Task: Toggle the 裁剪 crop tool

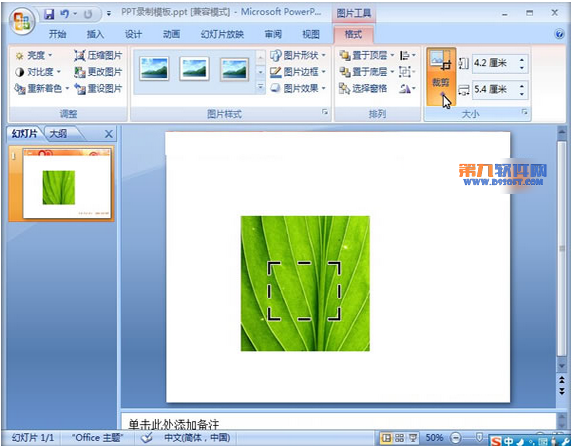Action: click(441, 76)
